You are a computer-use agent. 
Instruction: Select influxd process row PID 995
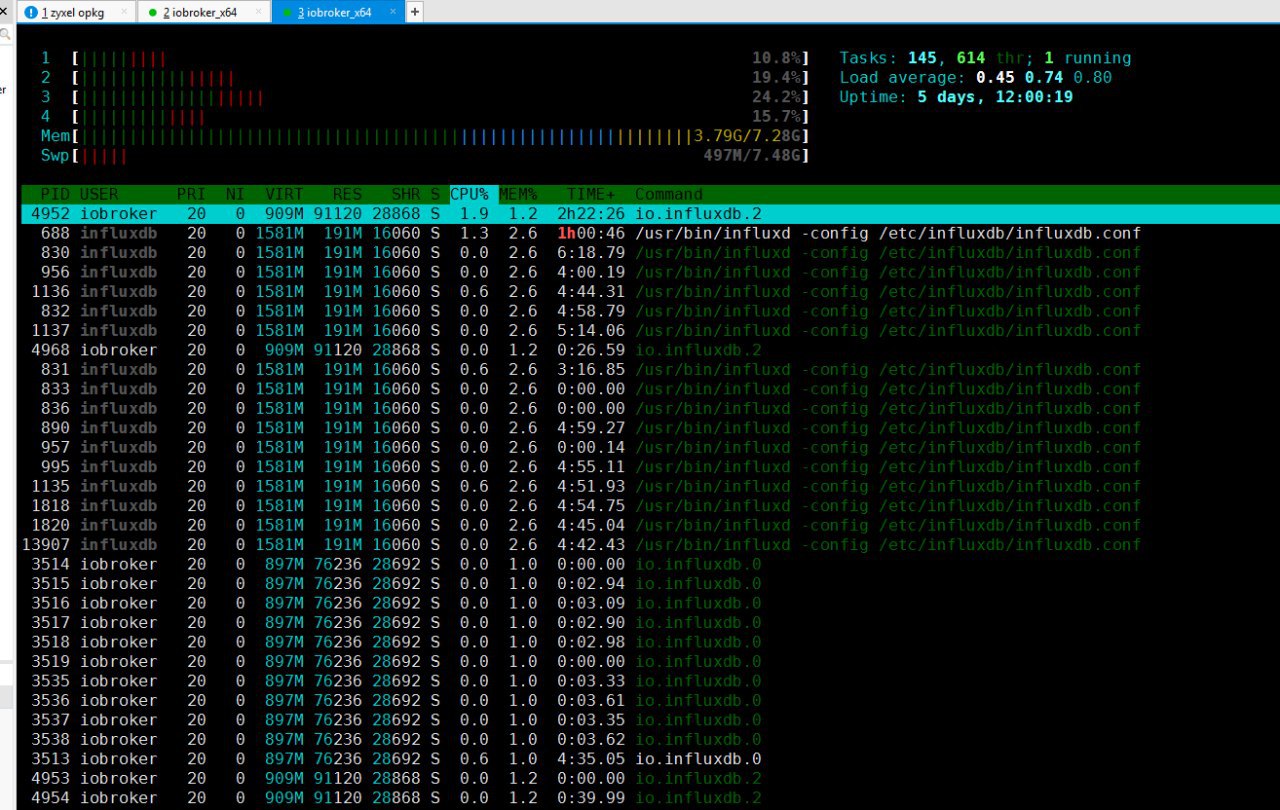click(x=650, y=467)
